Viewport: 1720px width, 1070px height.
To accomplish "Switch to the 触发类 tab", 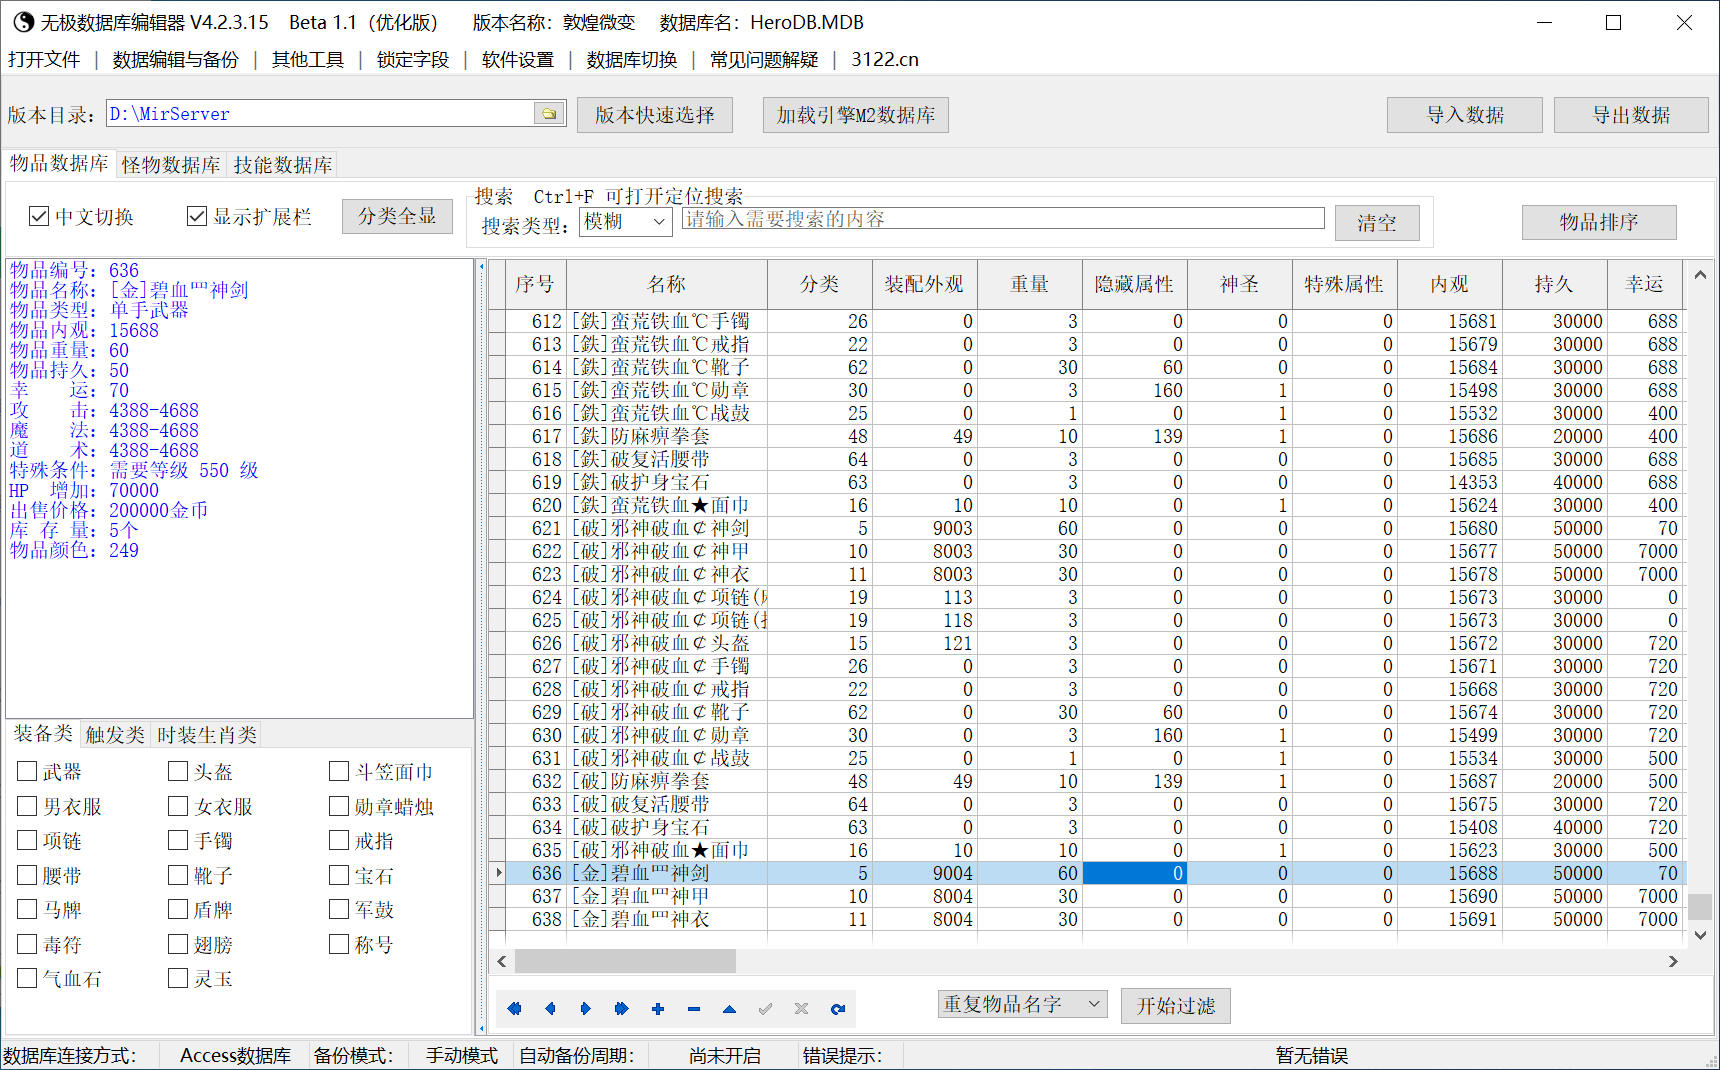I will 115,735.
